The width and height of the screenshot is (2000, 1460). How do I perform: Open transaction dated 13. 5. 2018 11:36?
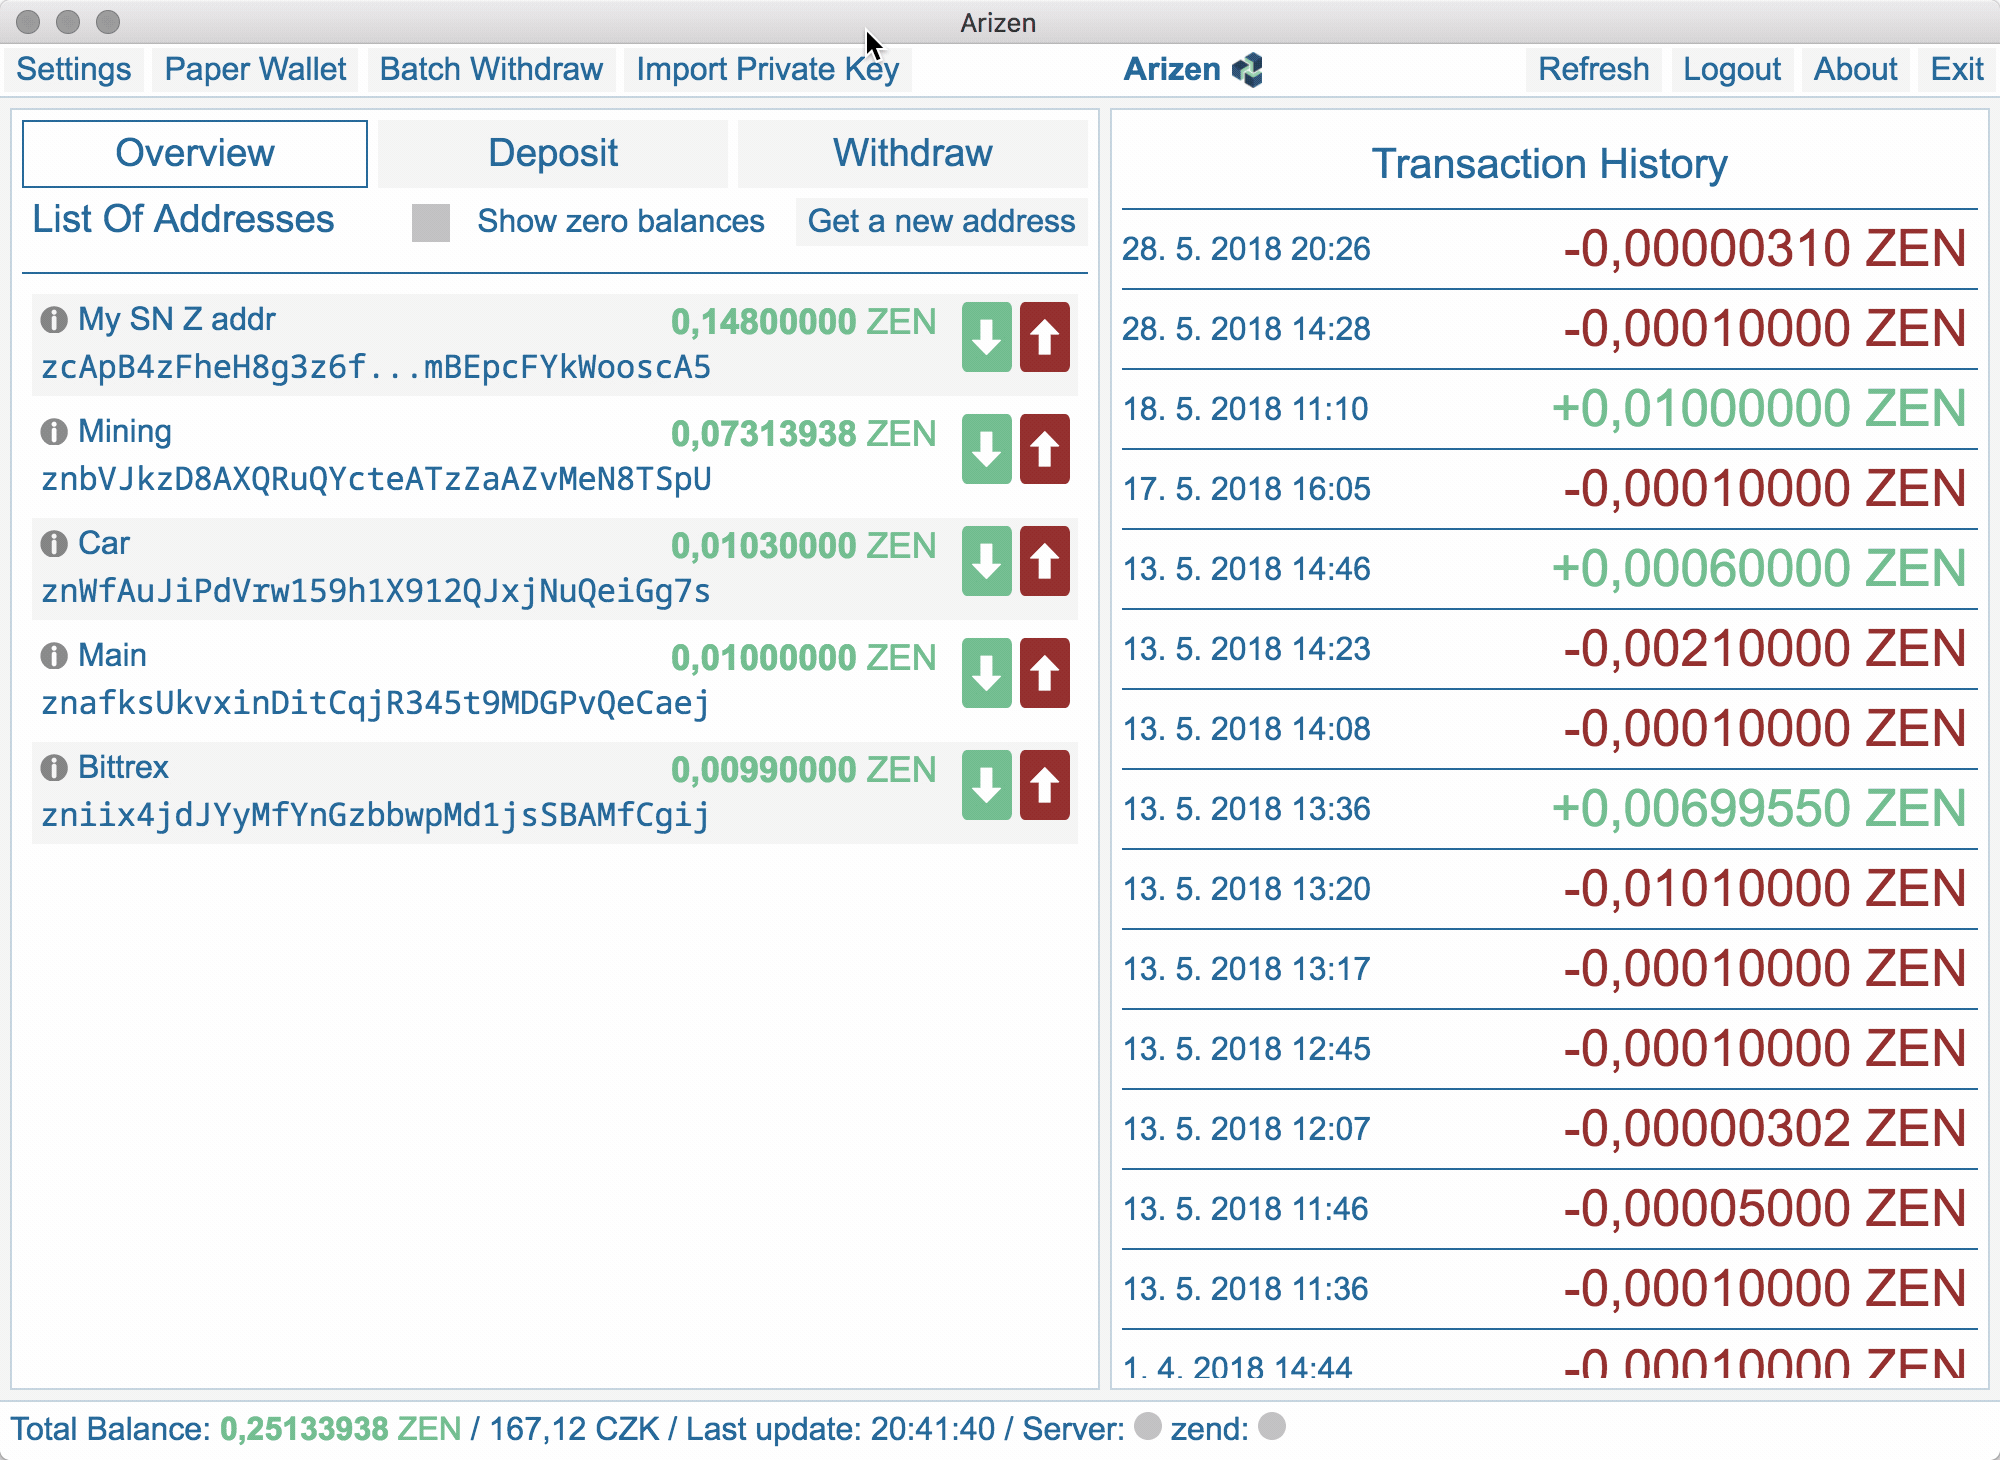coord(1550,1289)
